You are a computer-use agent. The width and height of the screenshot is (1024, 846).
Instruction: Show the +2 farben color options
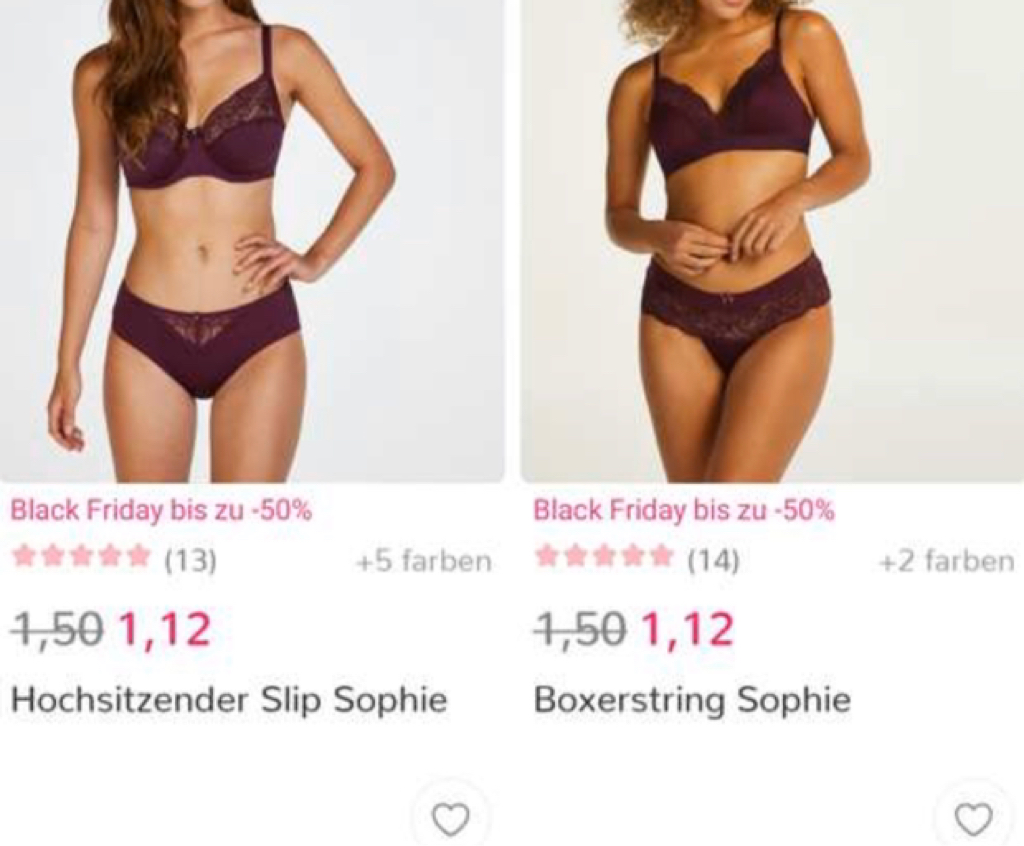(x=947, y=561)
